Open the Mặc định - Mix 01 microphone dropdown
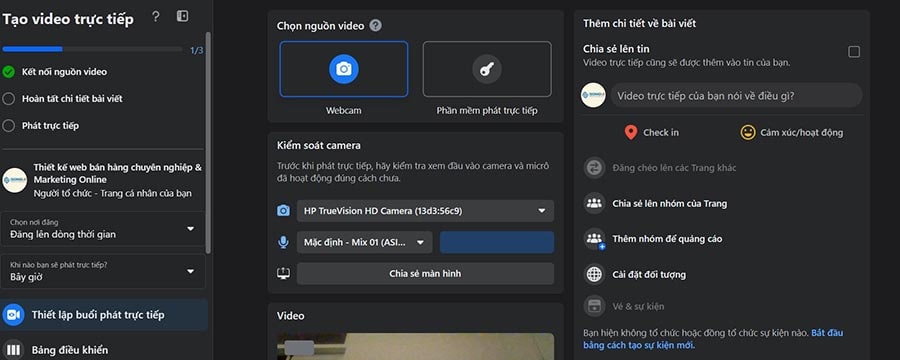This screenshot has height=360, width=900. [x=364, y=242]
